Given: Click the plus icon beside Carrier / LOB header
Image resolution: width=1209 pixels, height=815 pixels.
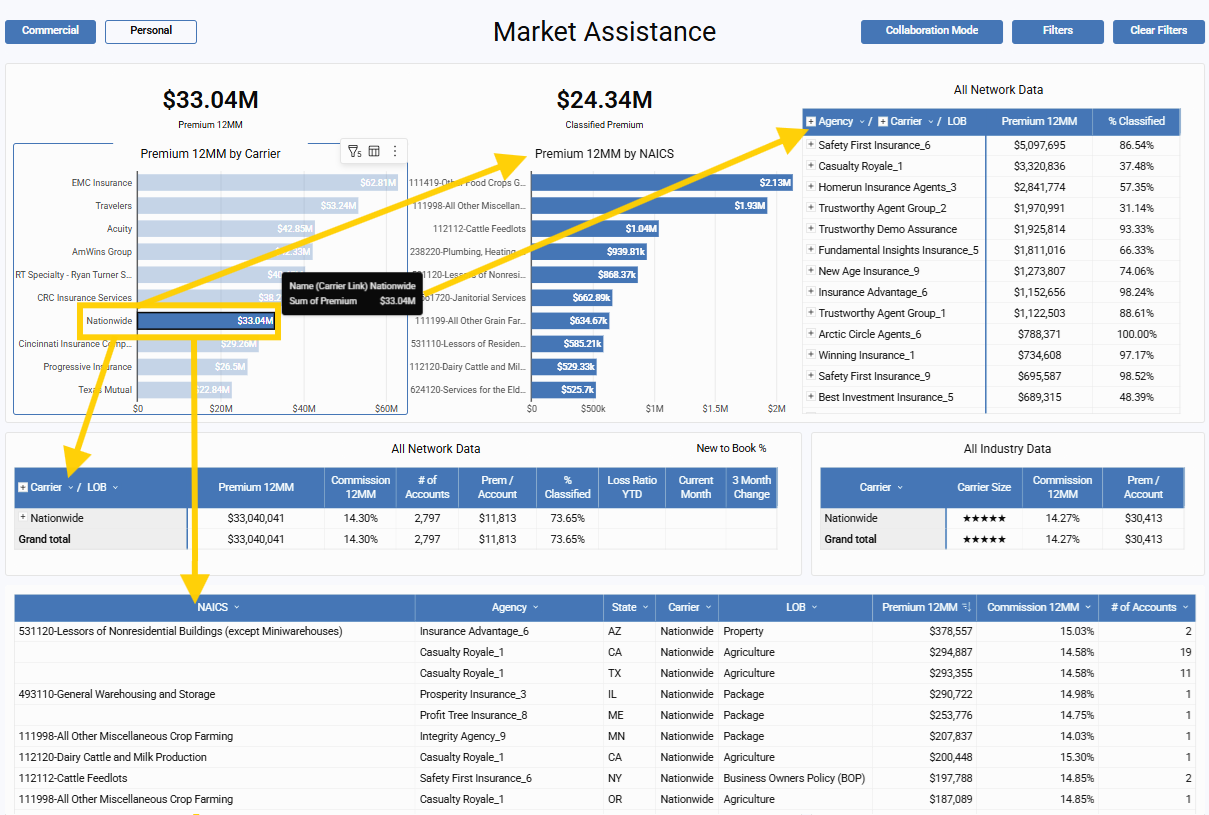Looking at the screenshot, I should pyautogui.click(x=23, y=488).
